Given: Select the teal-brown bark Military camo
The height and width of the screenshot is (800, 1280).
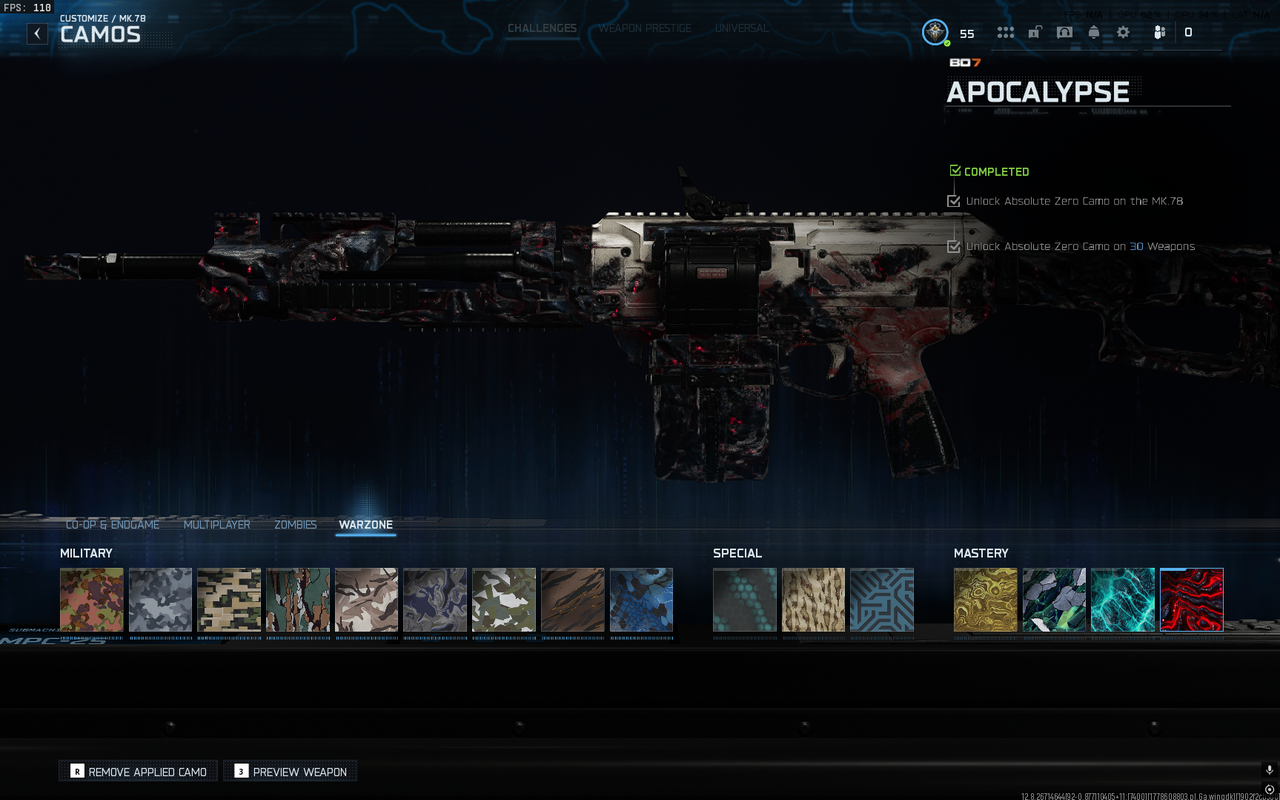Looking at the screenshot, I should (298, 600).
